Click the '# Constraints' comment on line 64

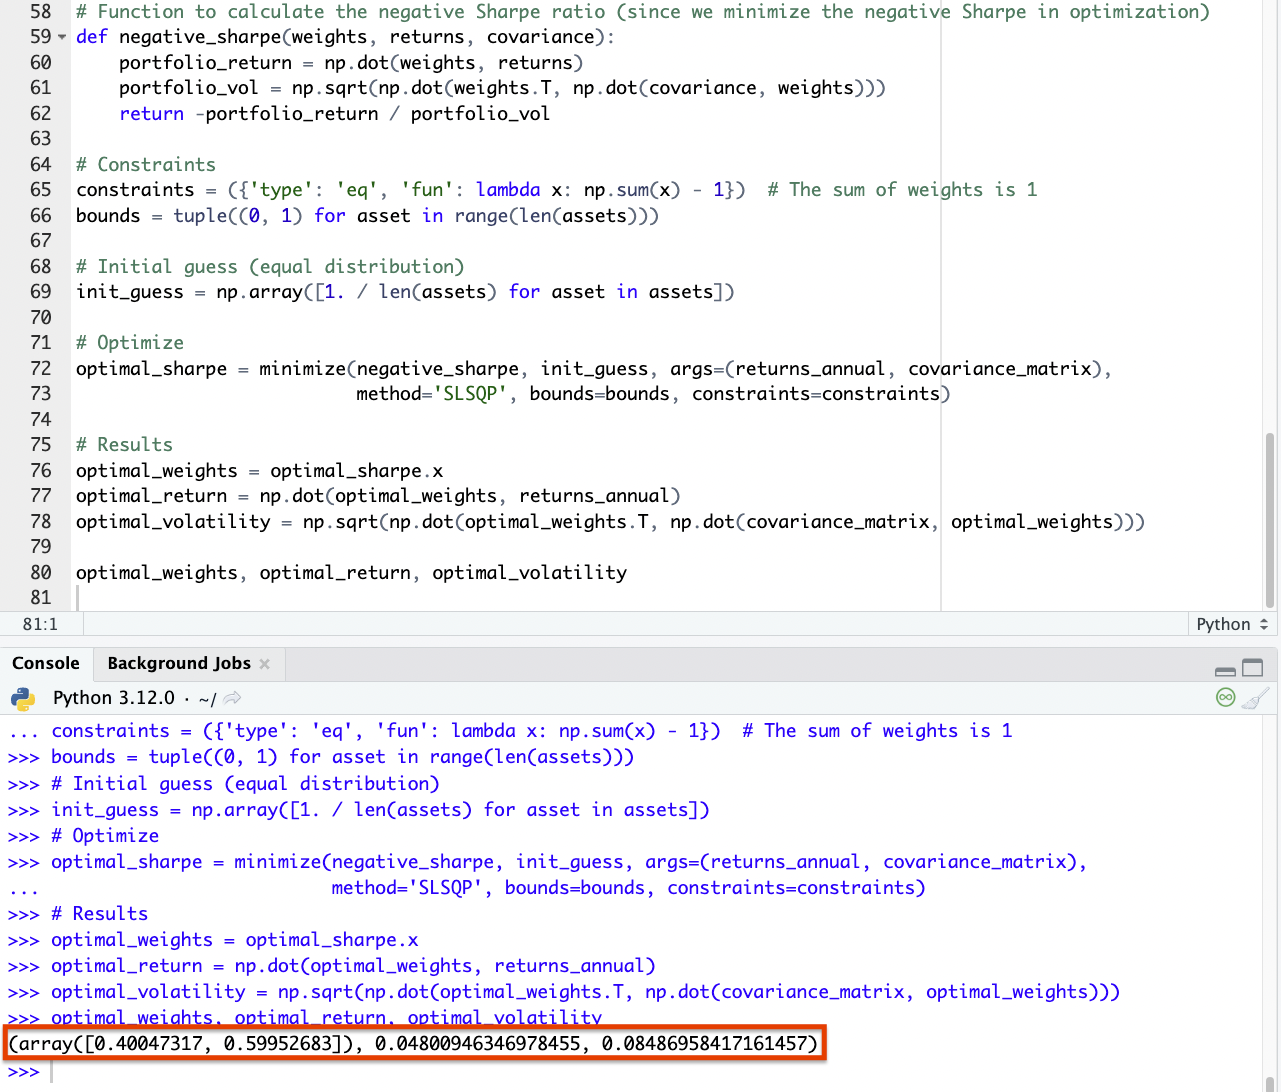[x=146, y=165]
